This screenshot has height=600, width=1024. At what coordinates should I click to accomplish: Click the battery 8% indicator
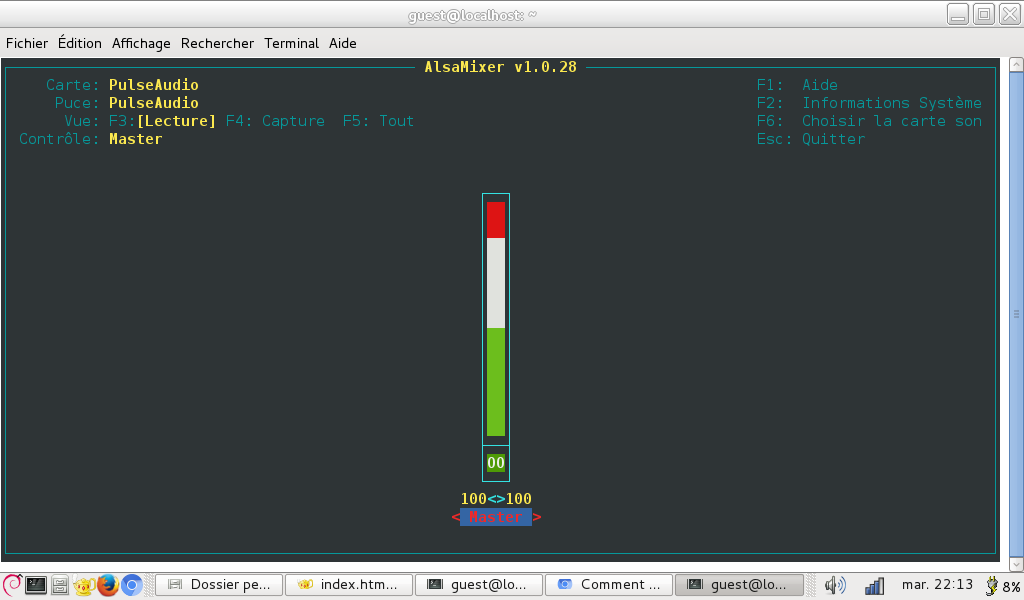point(1003,586)
